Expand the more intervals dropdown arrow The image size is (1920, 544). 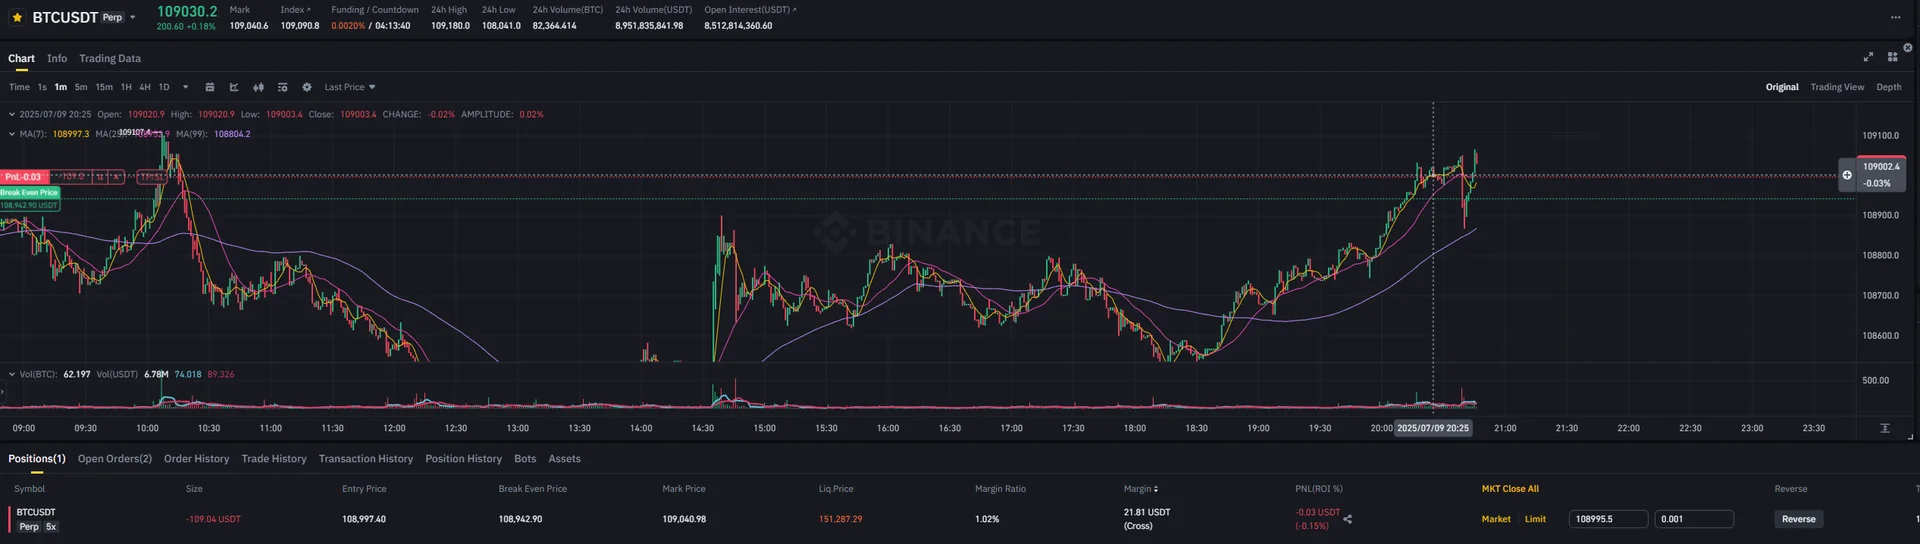(x=185, y=87)
